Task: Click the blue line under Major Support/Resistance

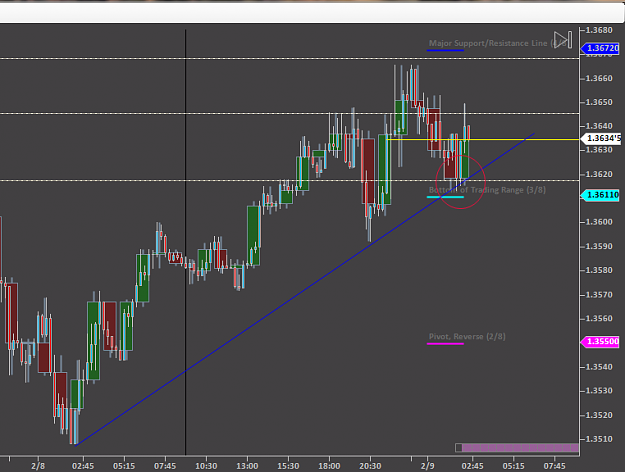Action: 445,50
